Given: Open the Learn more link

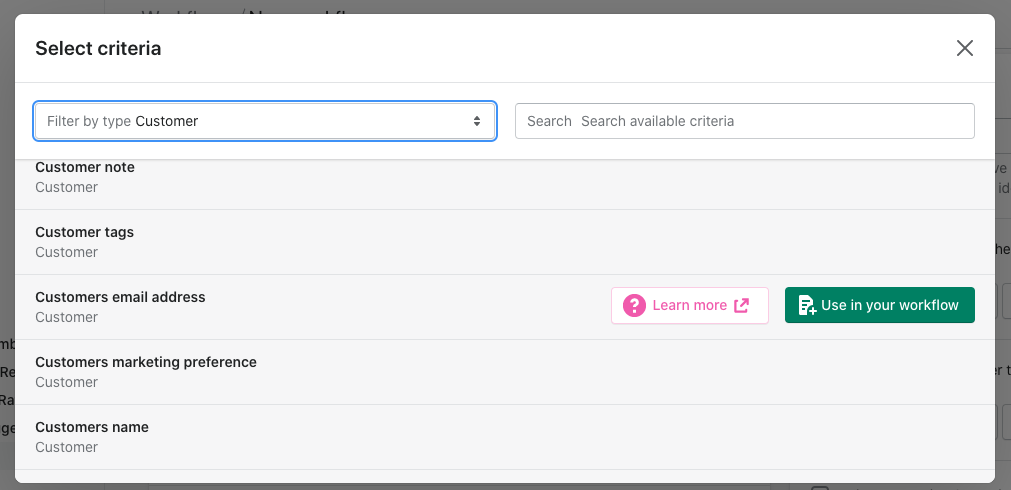Looking at the screenshot, I should (690, 306).
